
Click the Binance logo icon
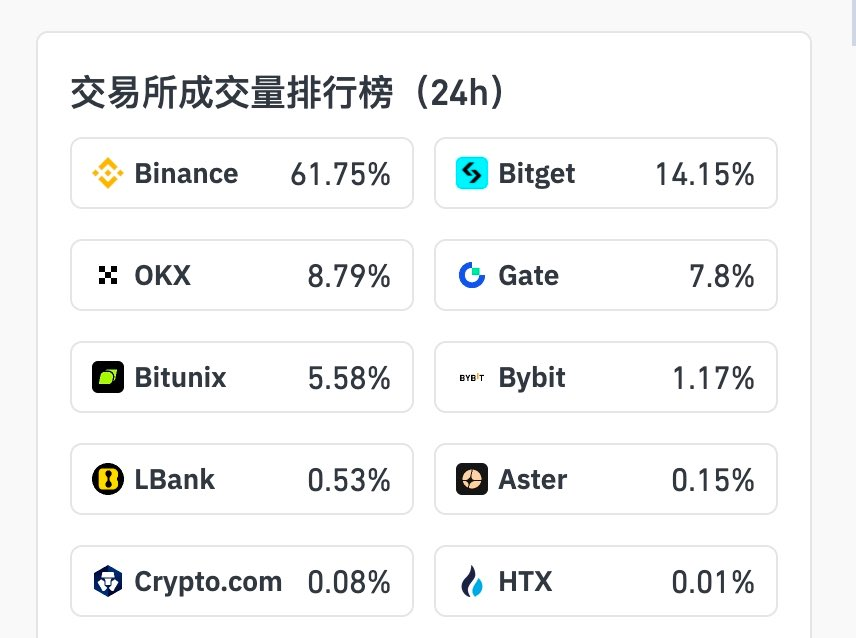pyautogui.click(x=108, y=173)
